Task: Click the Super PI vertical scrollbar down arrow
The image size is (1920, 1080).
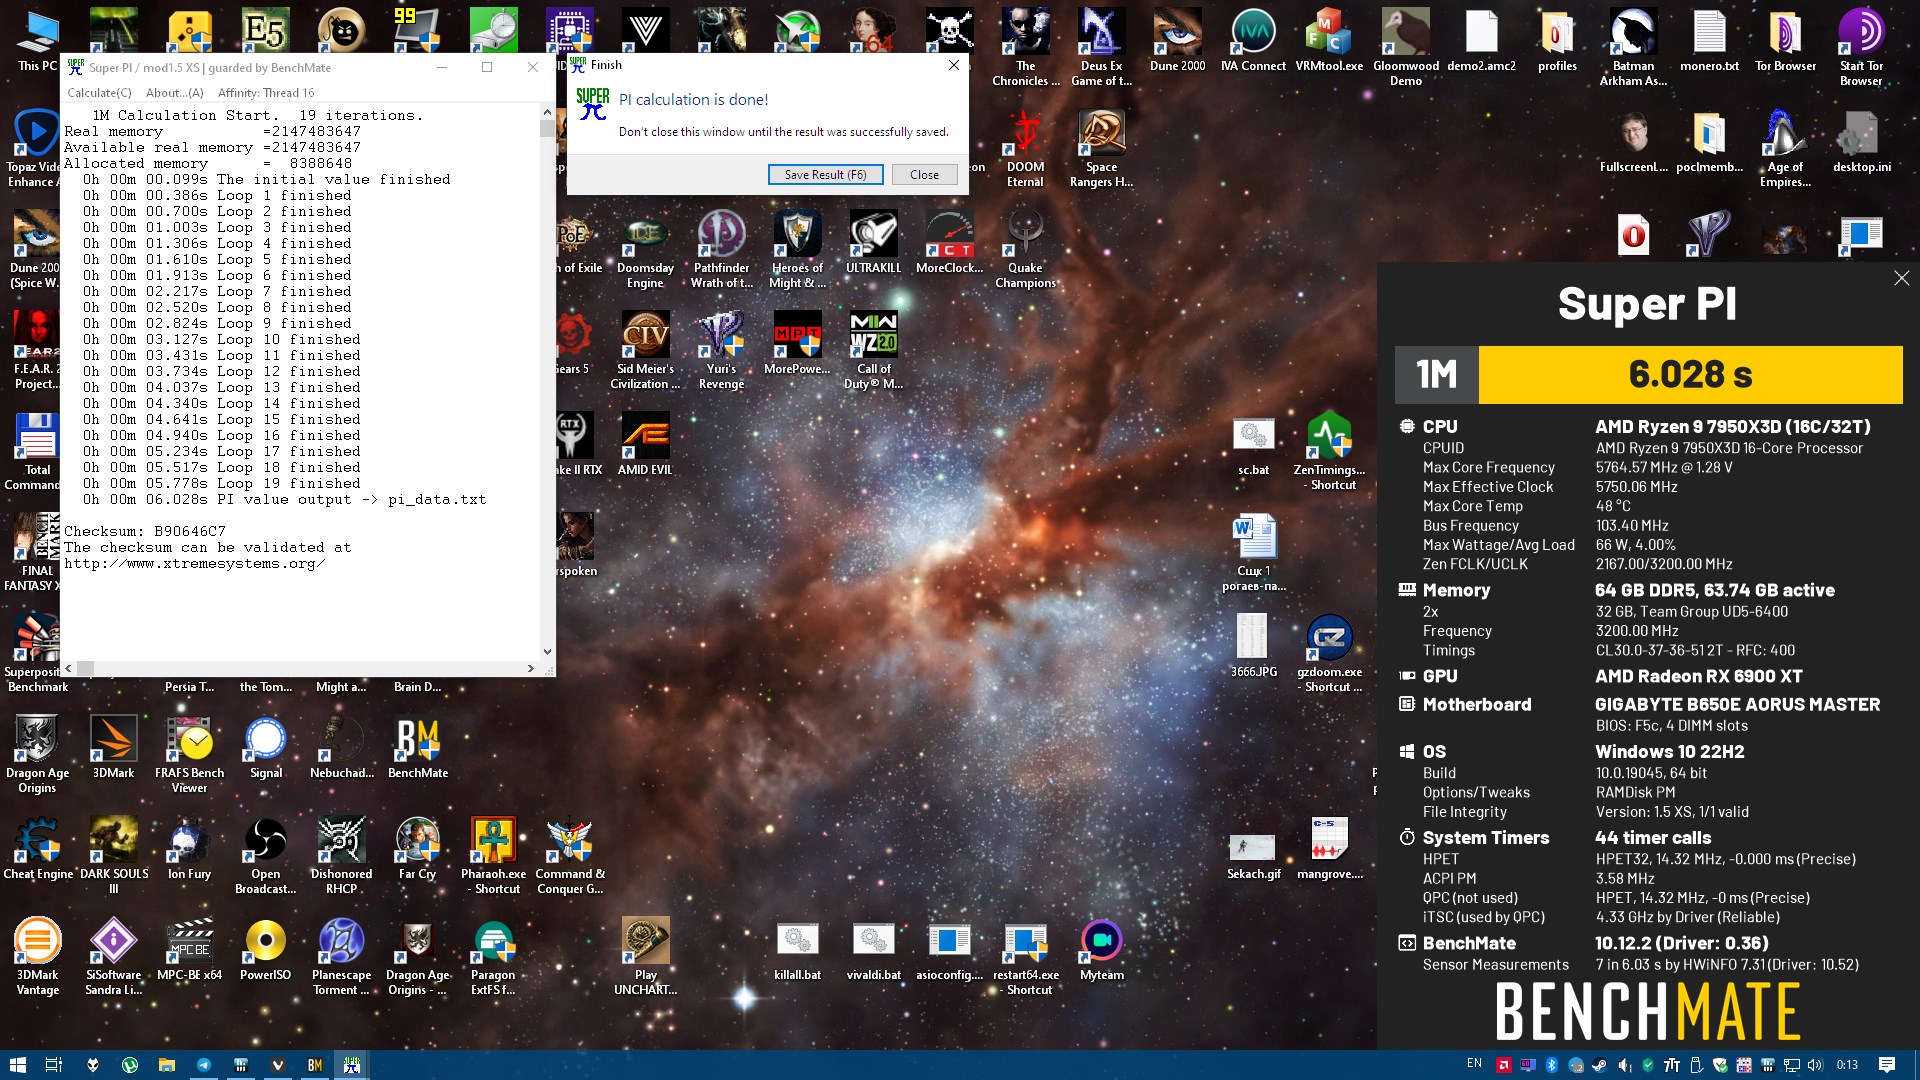Action: [x=547, y=651]
